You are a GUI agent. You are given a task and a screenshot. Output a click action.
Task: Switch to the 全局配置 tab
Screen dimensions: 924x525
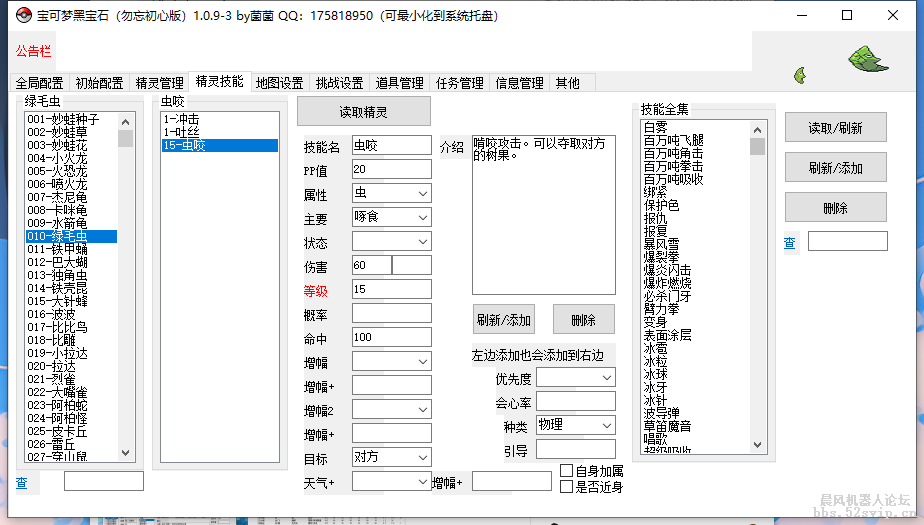[x=39, y=83]
